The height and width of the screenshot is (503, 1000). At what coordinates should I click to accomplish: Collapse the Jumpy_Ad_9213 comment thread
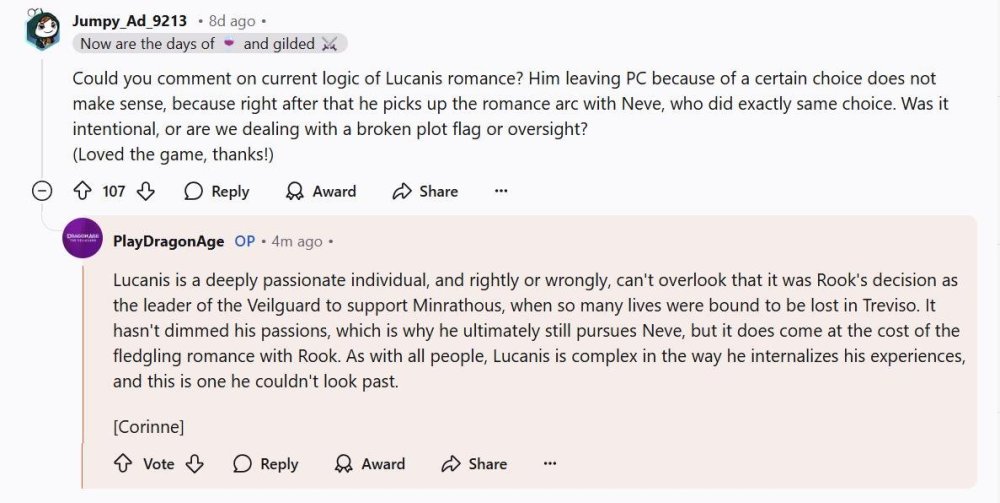(42, 191)
